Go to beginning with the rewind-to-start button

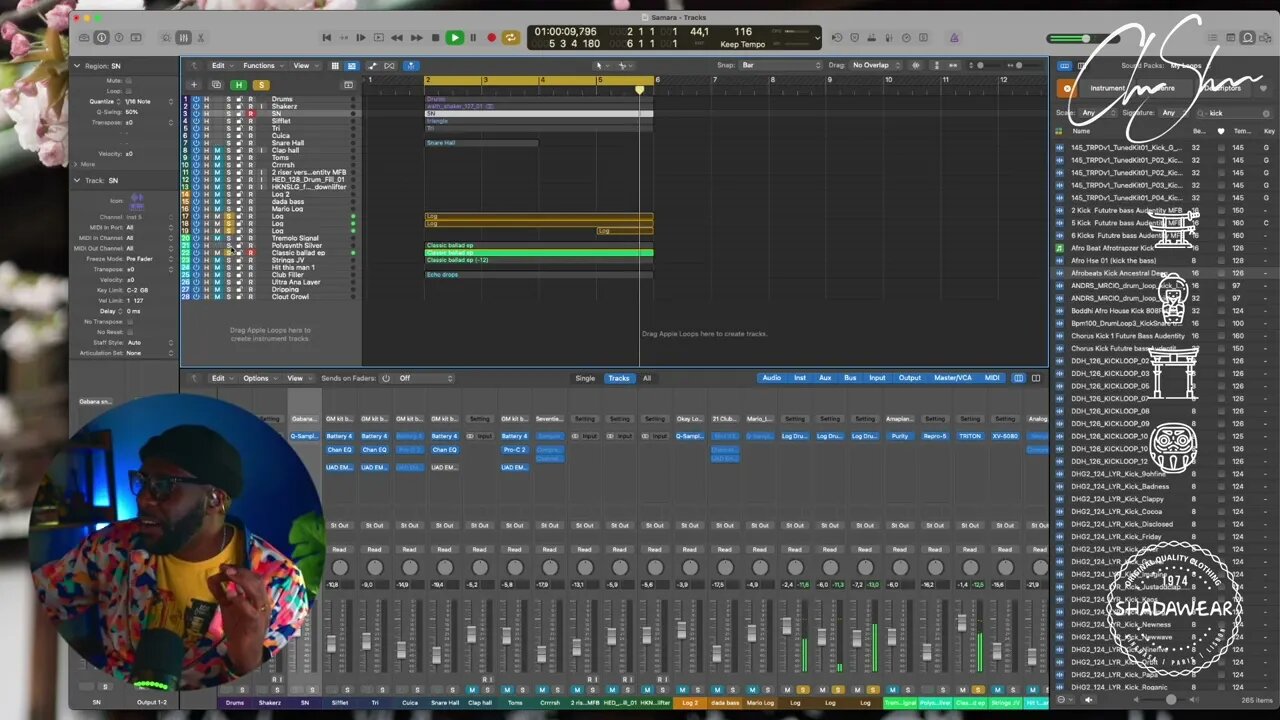click(327, 38)
